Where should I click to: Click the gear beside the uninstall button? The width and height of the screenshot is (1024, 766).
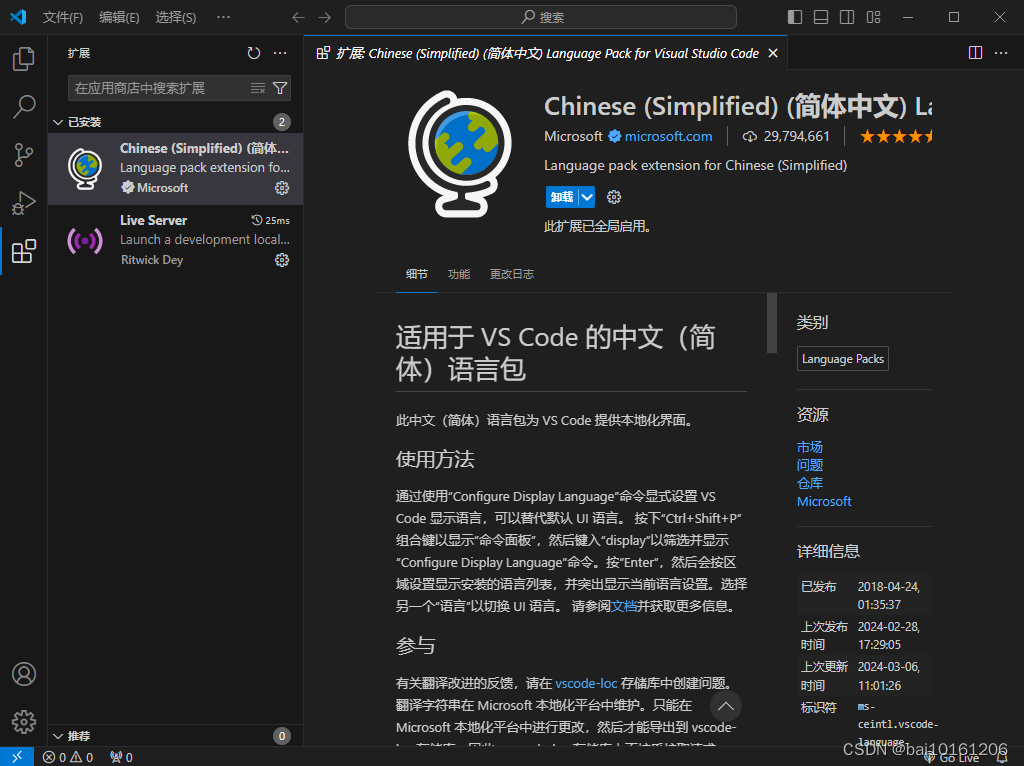(x=614, y=197)
